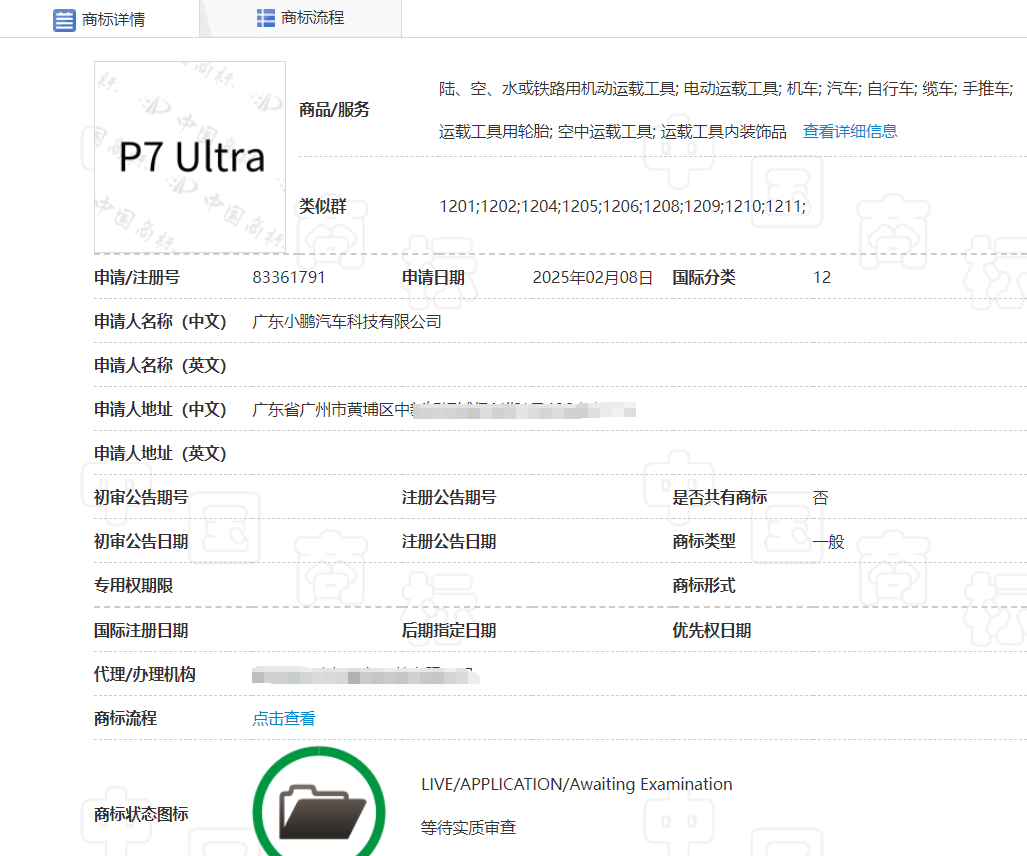
Task: Click the goods line starting 运载工具用轮胎
Action: (x=612, y=132)
